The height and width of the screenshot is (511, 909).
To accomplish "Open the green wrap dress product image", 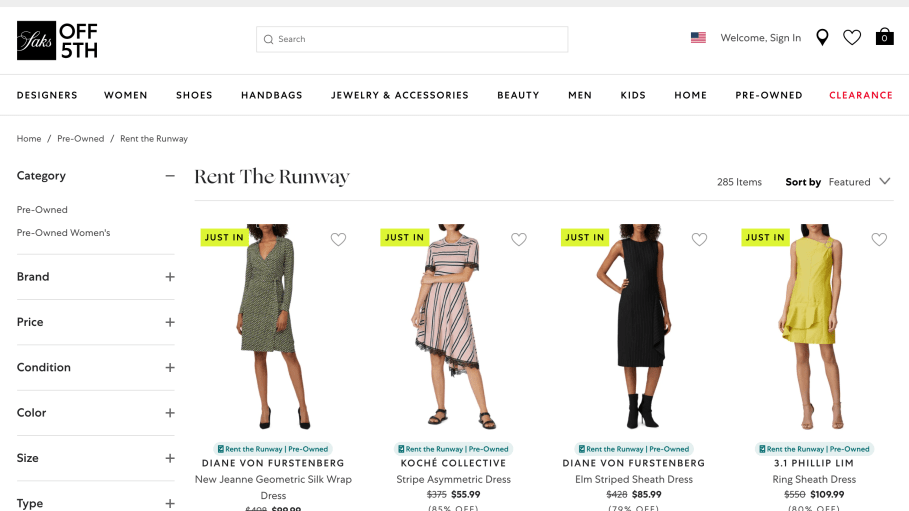I will tap(273, 327).
